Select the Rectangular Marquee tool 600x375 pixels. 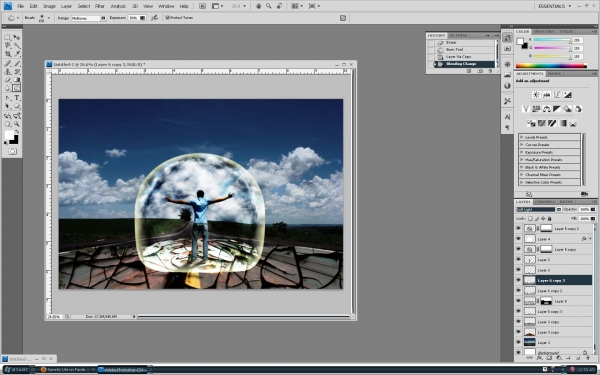coord(7,37)
